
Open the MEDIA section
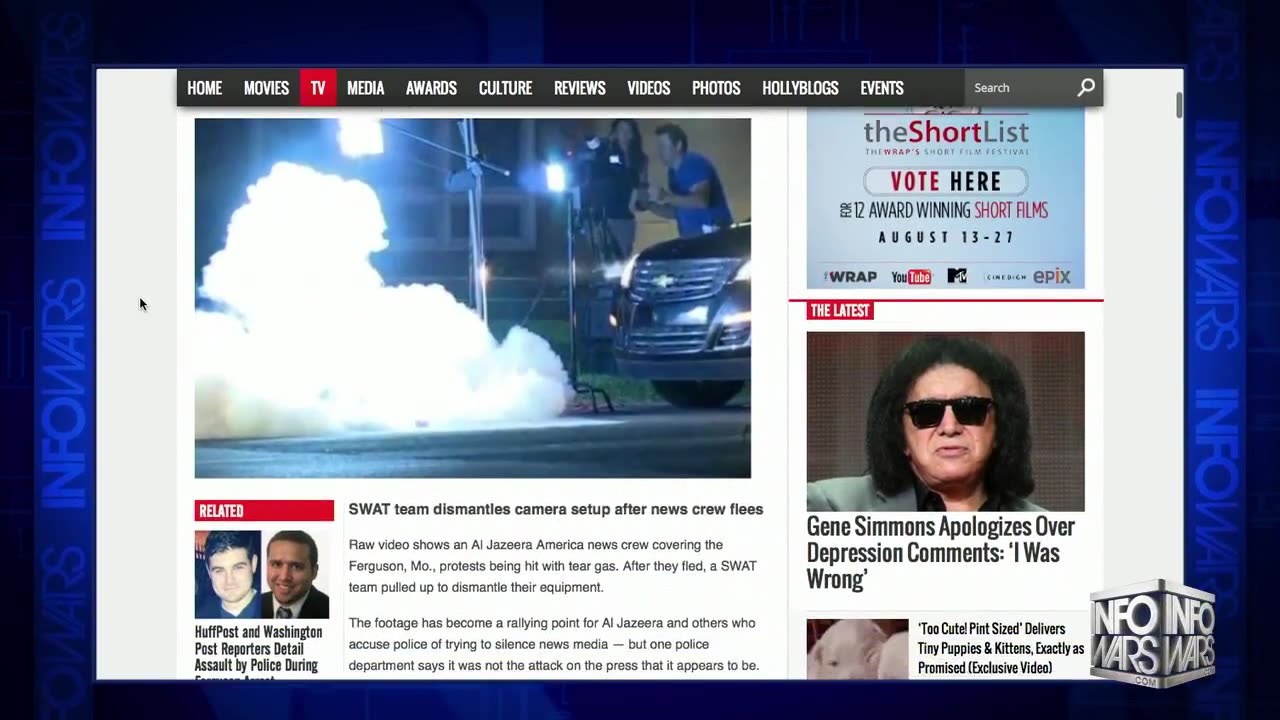[365, 88]
